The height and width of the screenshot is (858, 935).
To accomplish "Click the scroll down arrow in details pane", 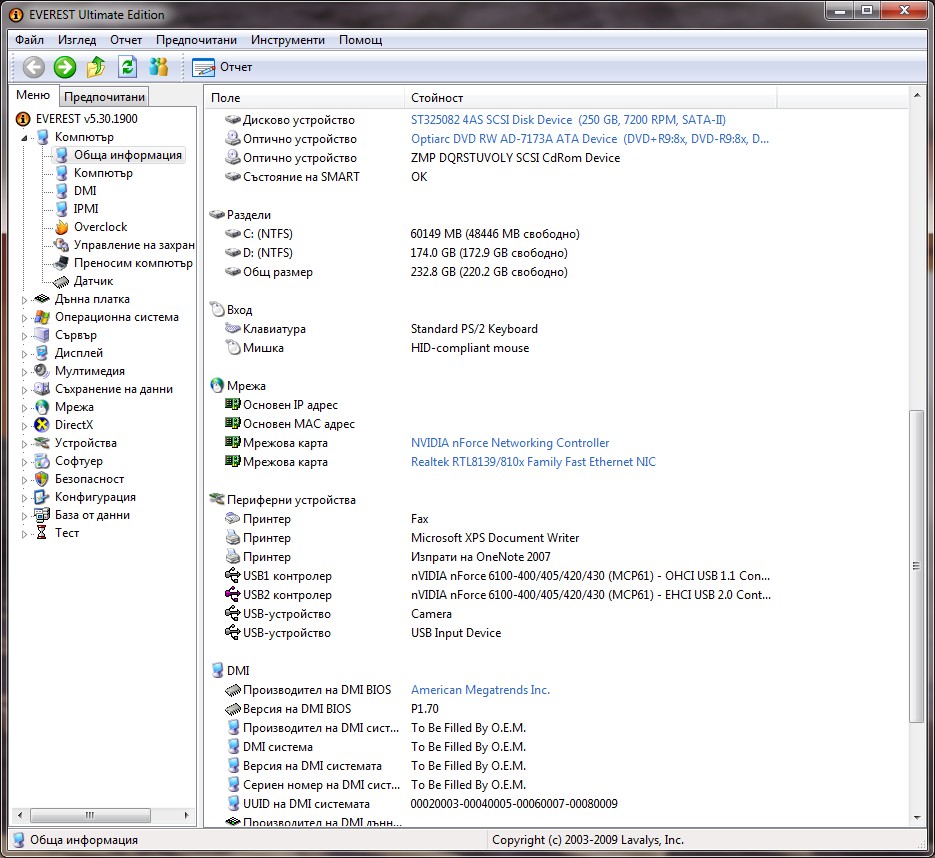I will coord(917,818).
